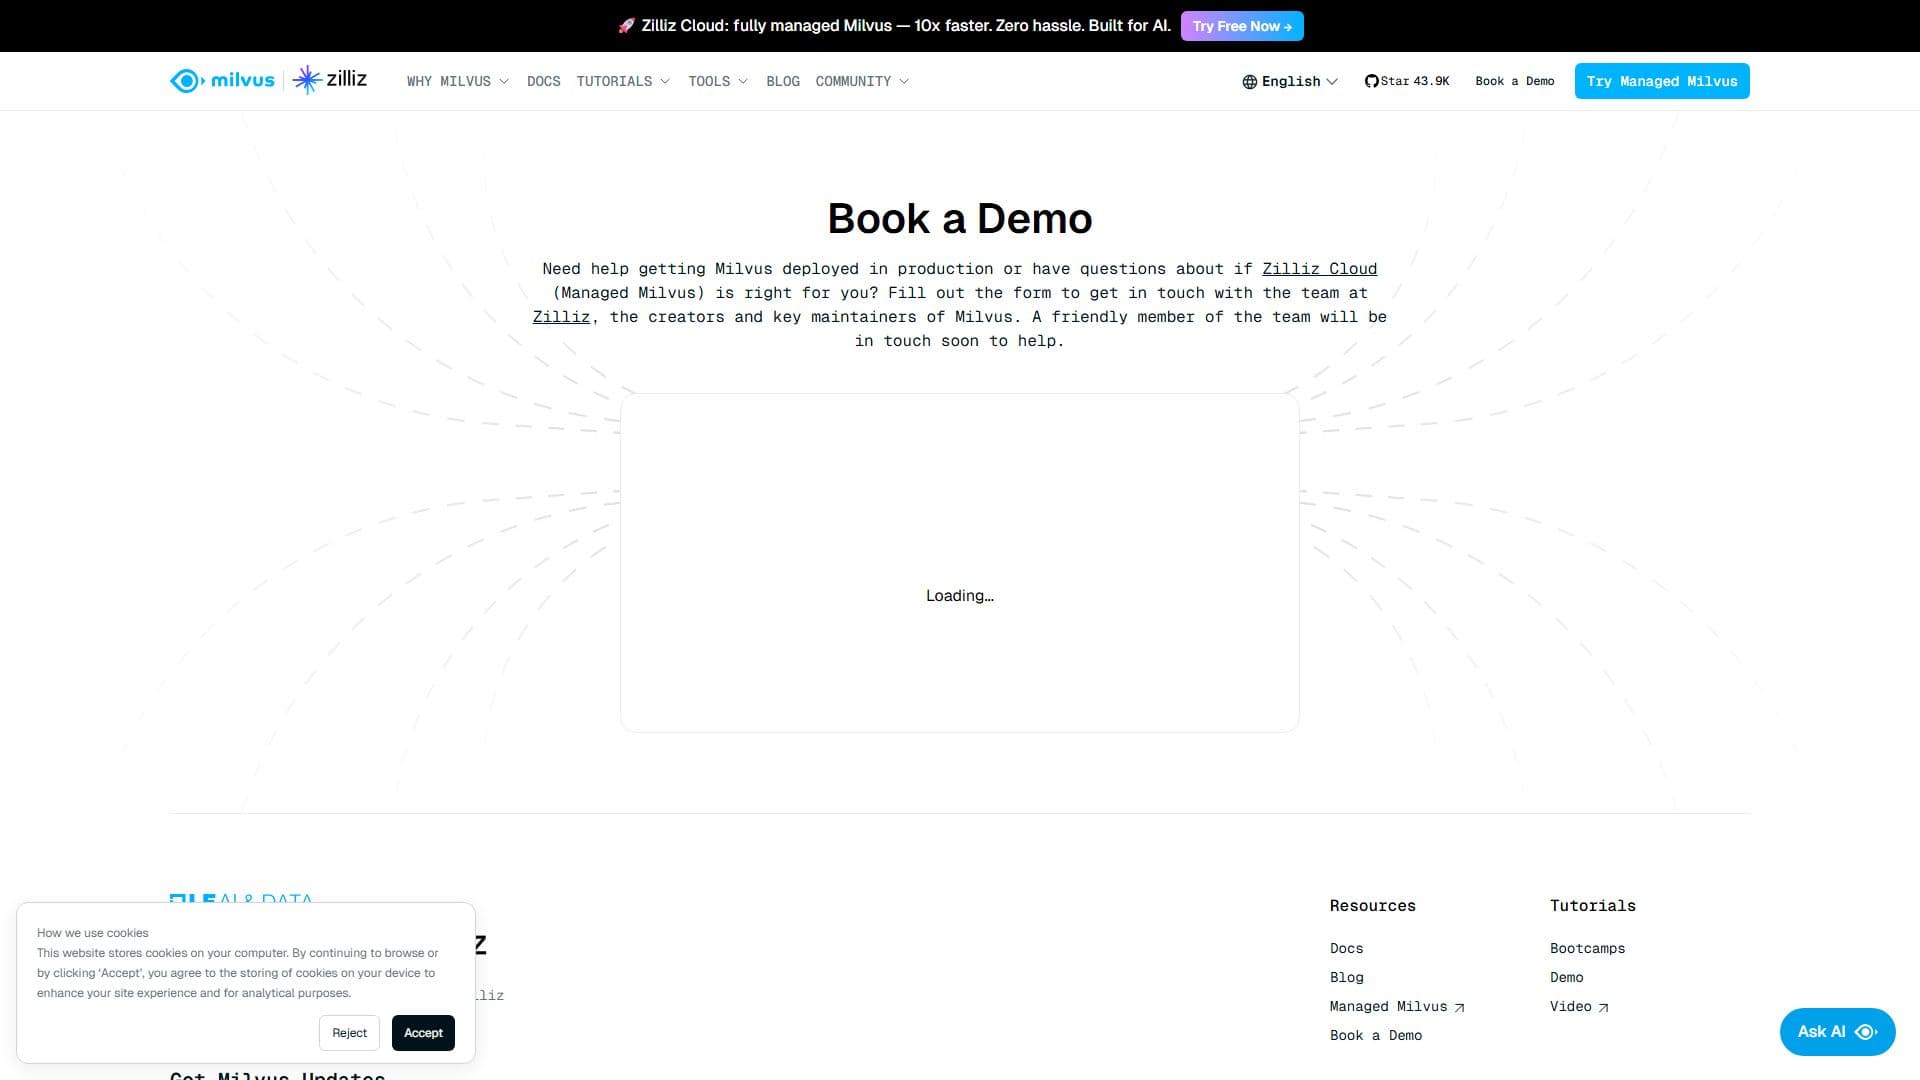The image size is (1920, 1080).
Task: Click the 'How we use cookies' title
Action: coord(92,933)
